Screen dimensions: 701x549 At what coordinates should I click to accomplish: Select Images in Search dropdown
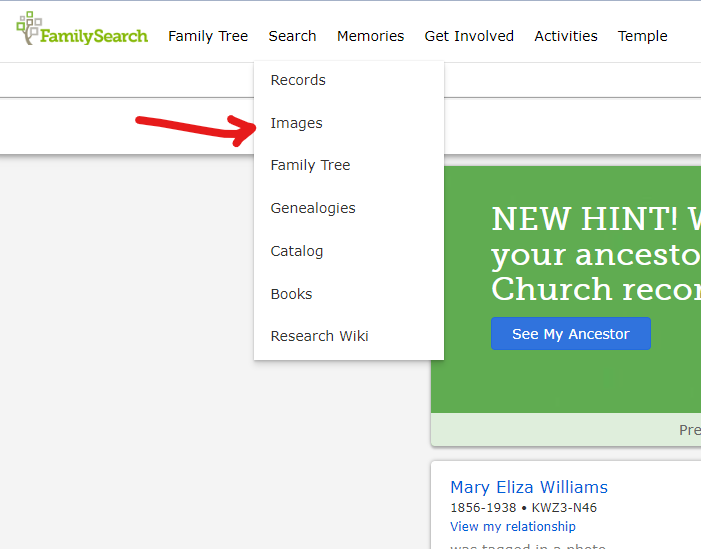(296, 123)
